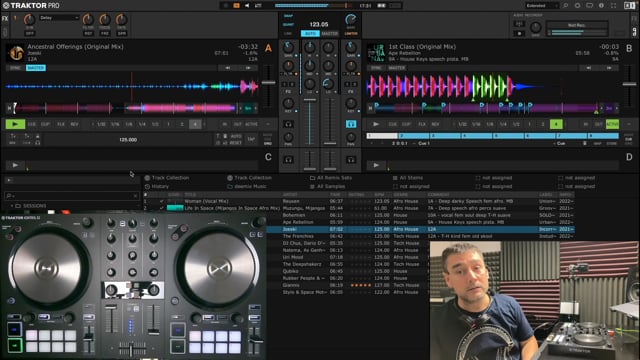Viewport: 640px width, 360px height.
Task: Click the FX unit panel label
Action: pos(5,18)
